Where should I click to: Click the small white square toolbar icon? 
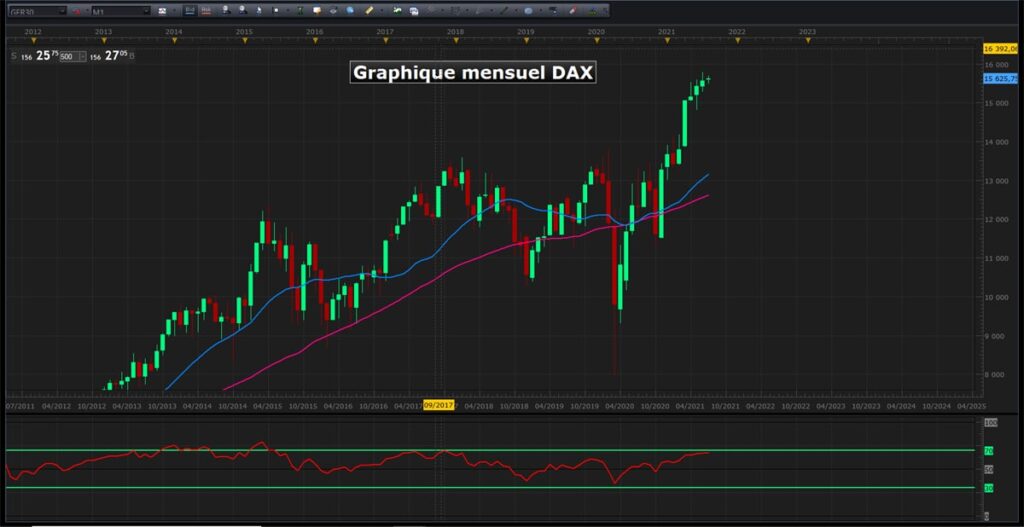tap(276, 11)
